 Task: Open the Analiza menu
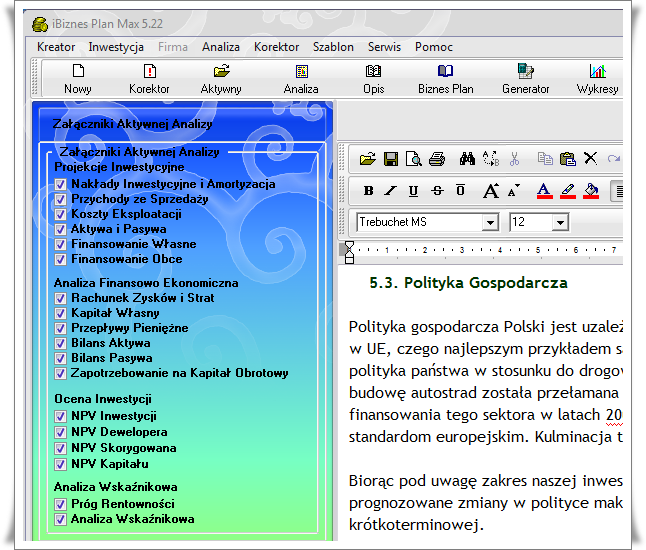(220, 47)
